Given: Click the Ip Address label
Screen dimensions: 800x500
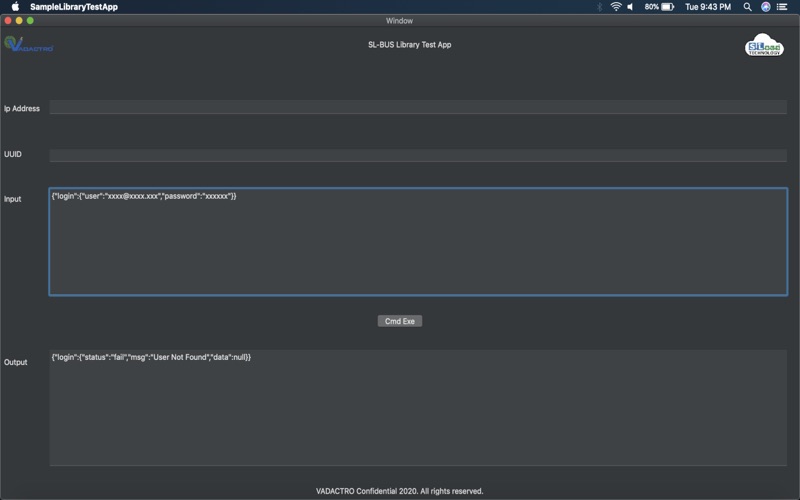Looking at the screenshot, I should pos(22,108).
